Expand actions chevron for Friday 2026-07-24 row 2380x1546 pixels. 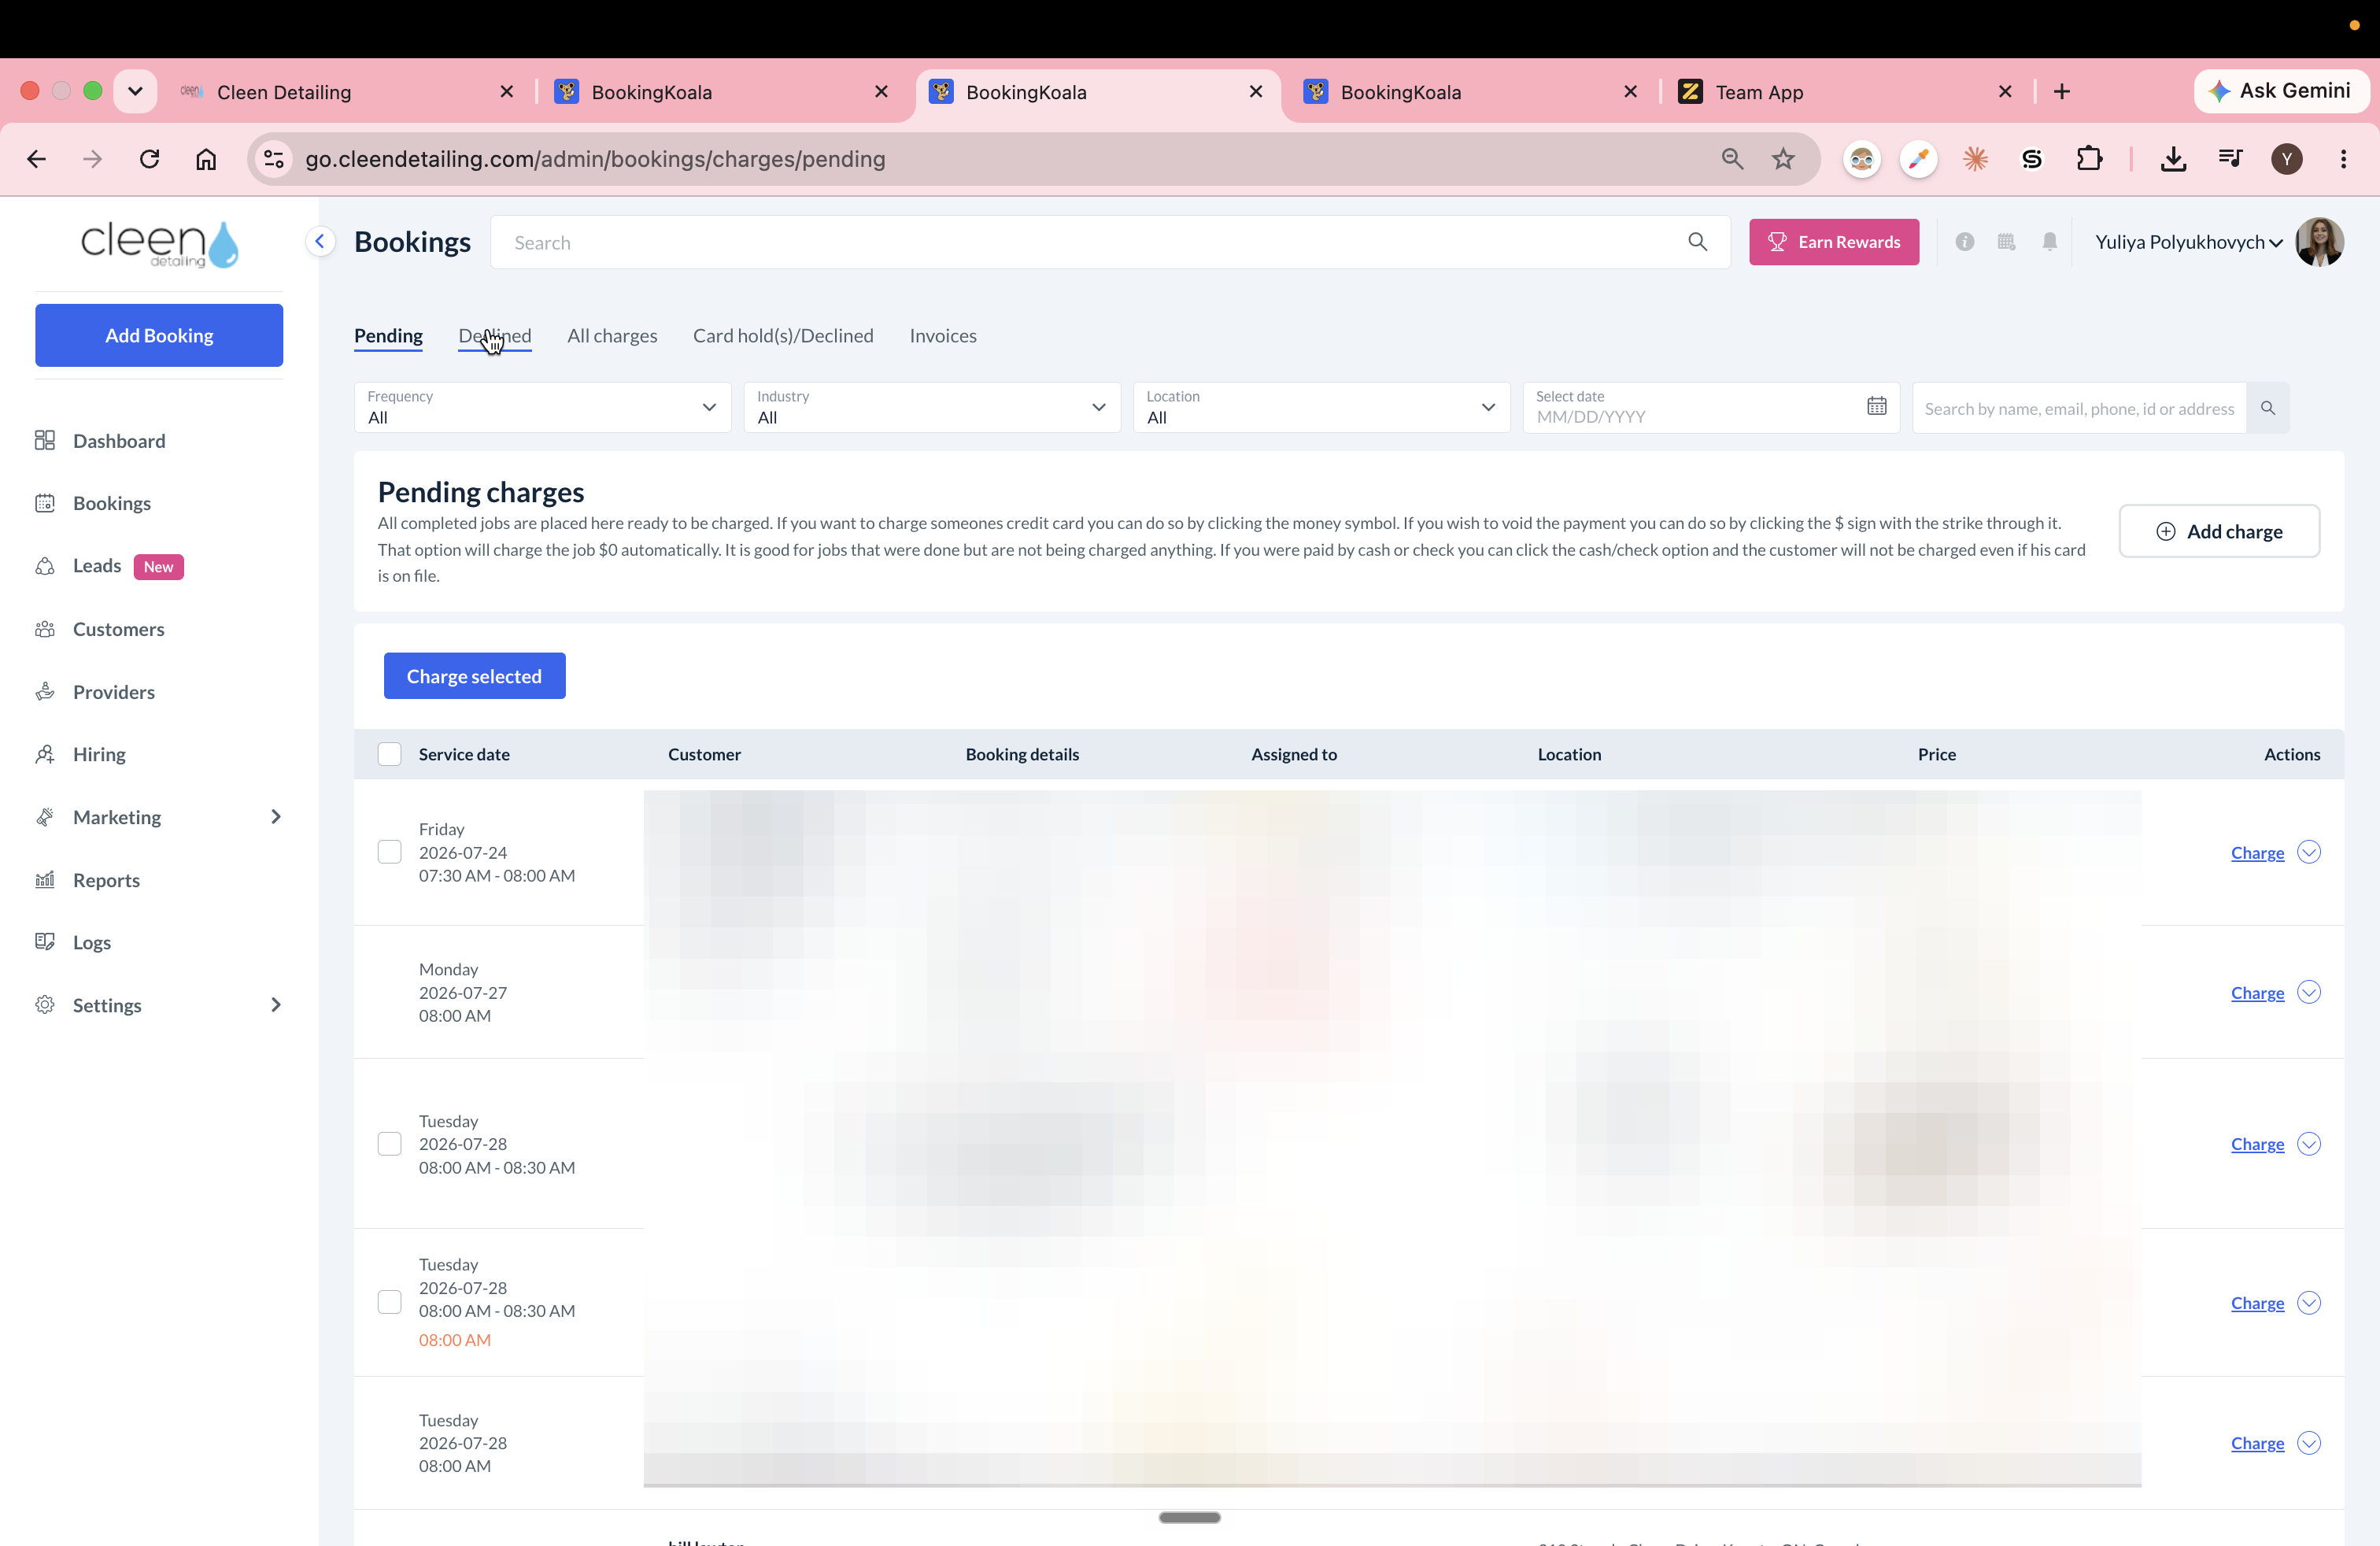[x=2309, y=852]
